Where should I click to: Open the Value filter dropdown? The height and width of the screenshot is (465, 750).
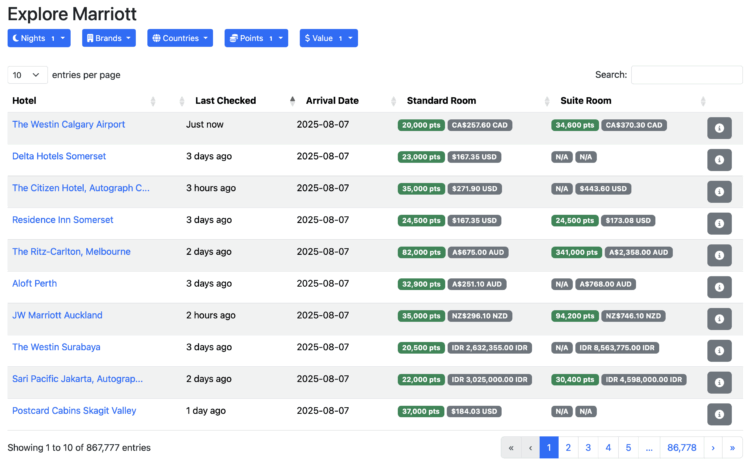(328, 38)
